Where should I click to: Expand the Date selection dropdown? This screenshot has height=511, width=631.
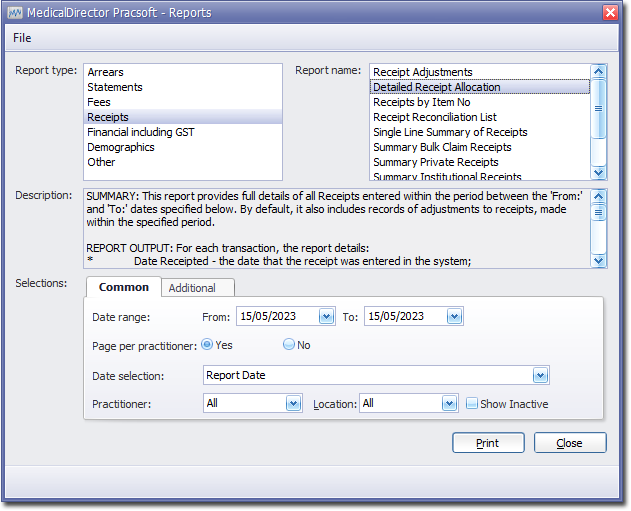pyautogui.click(x=540, y=376)
